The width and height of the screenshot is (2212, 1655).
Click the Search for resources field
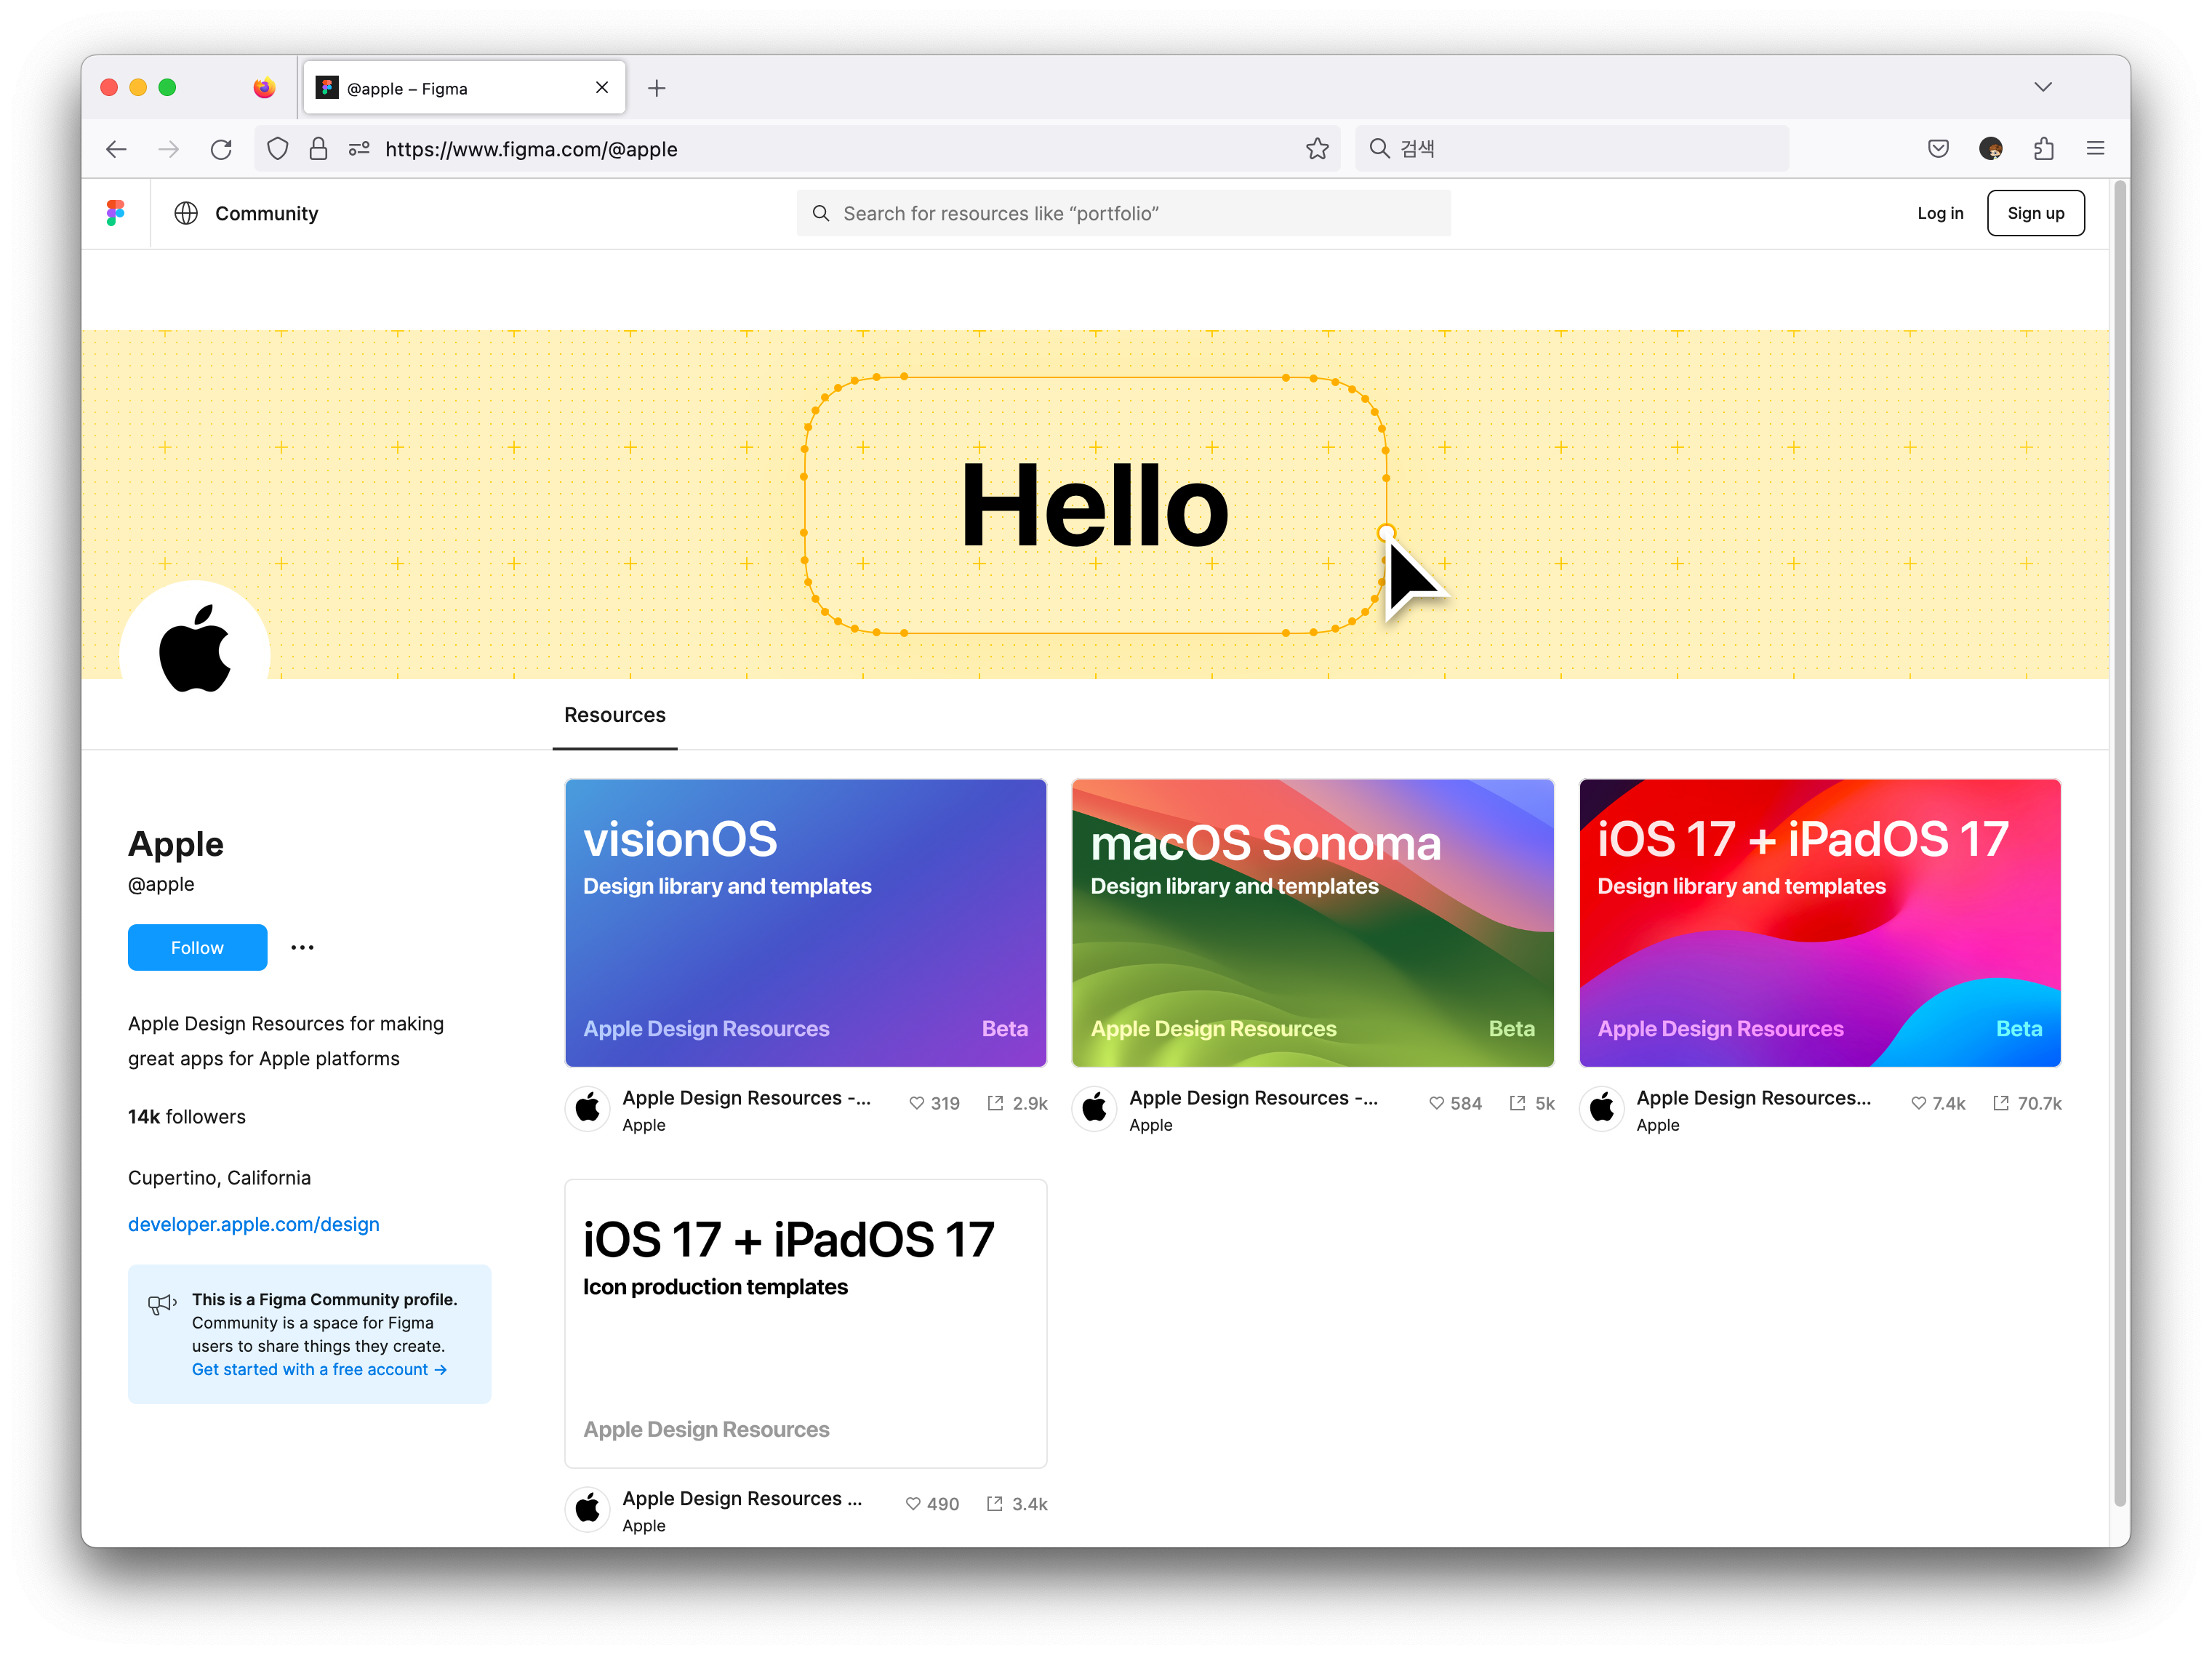tap(1123, 213)
